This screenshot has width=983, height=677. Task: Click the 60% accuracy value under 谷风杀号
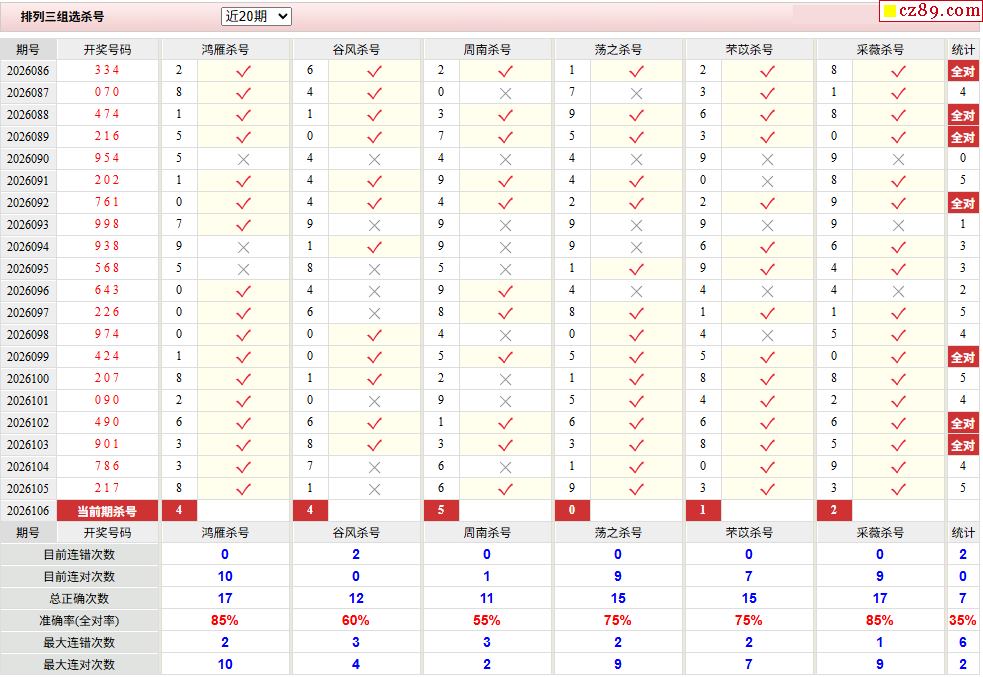coord(356,620)
